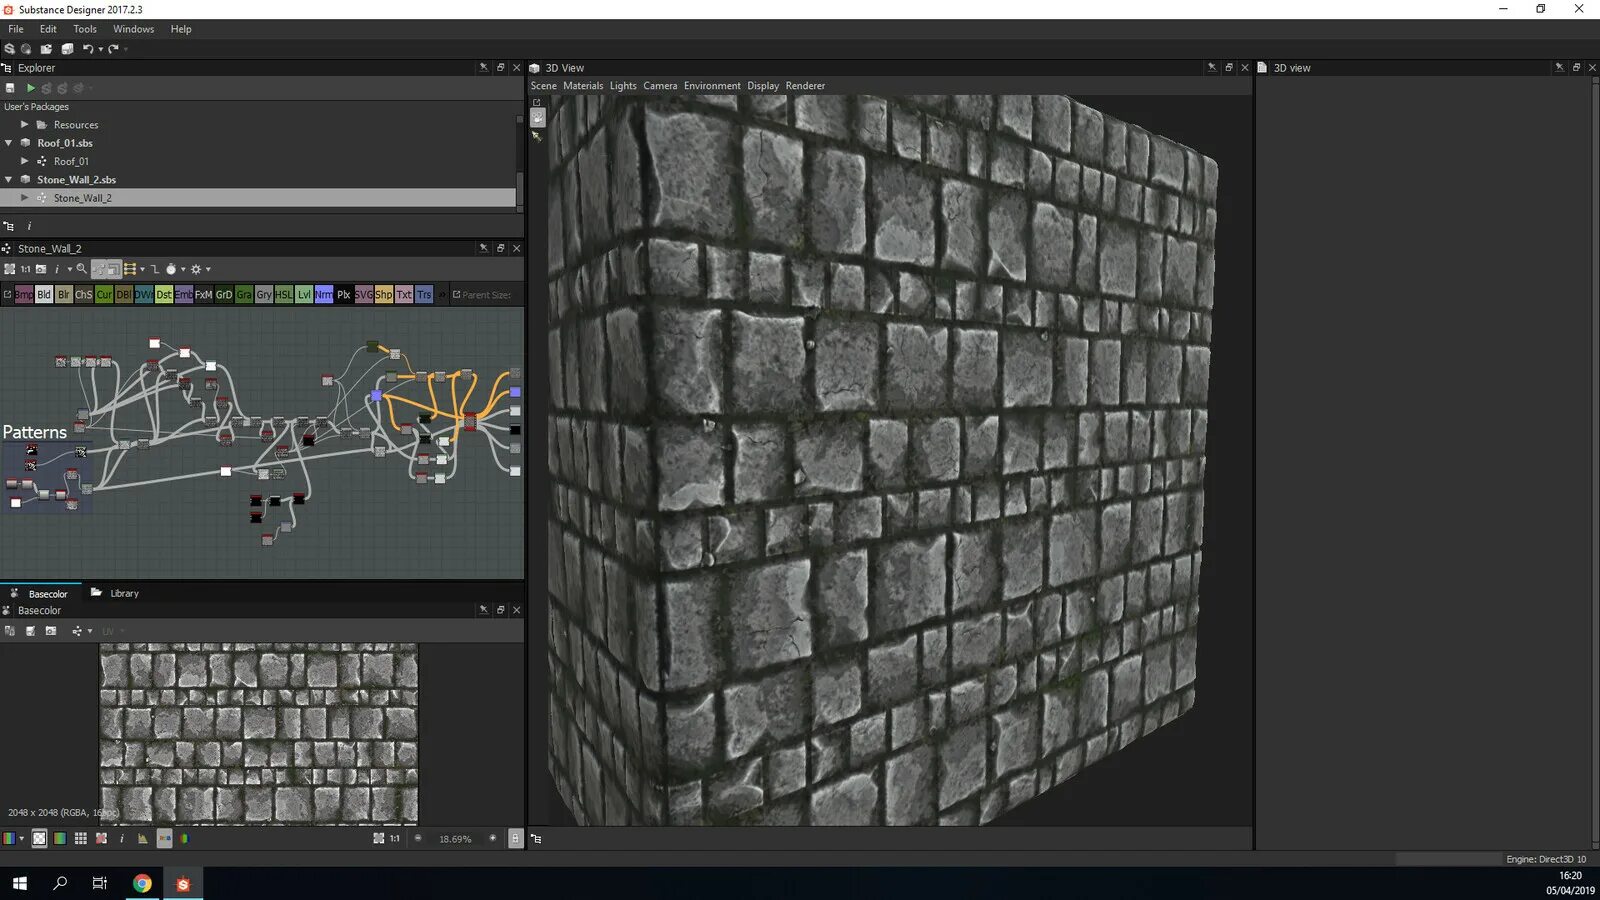Toggle the UV display button in the Basecolor panel
1600x900 pixels.
pyautogui.click(x=107, y=631)
